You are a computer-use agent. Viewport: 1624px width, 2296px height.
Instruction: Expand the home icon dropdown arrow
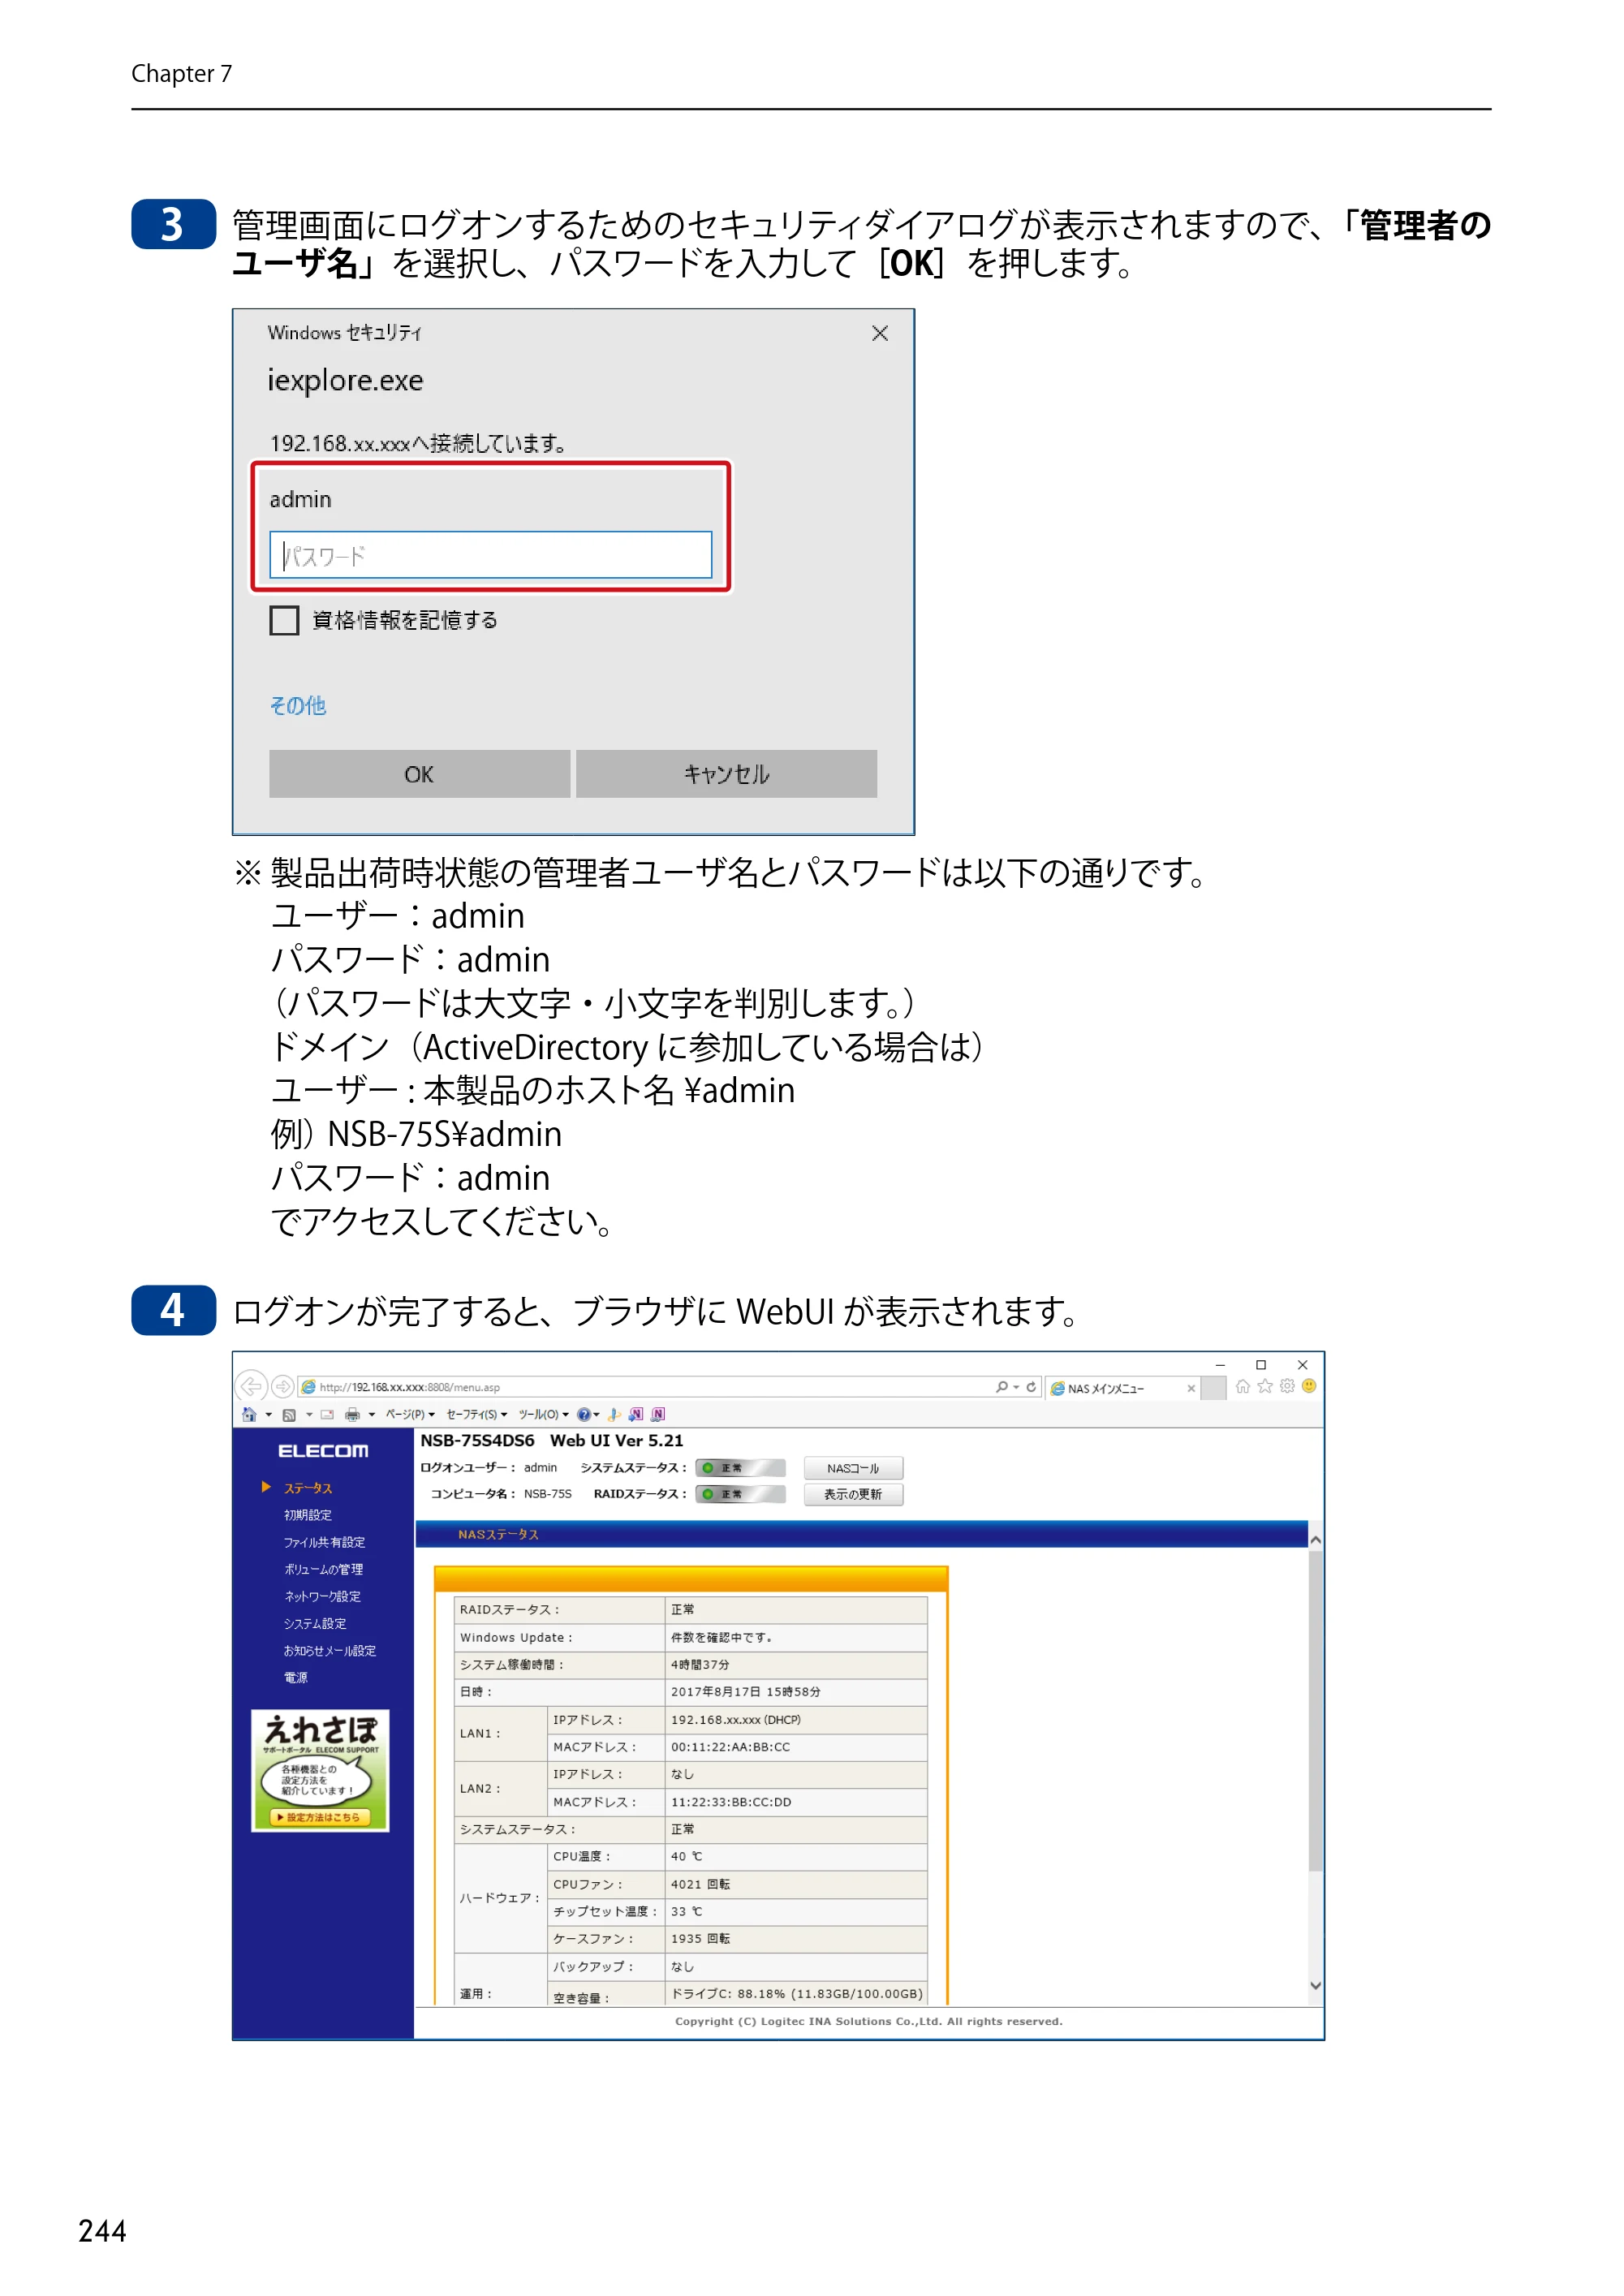pyautogui.click(x=269, y=1414)
